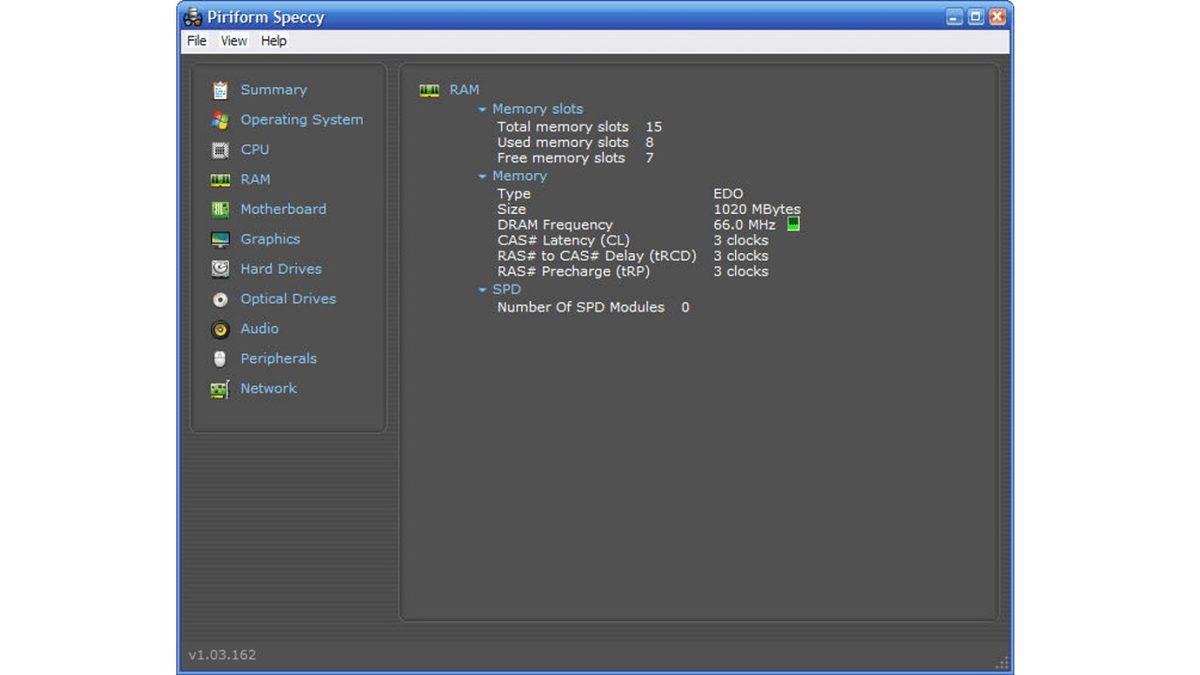Click the Audio speaker icon
1200x675 pixels.
(220, 329)
